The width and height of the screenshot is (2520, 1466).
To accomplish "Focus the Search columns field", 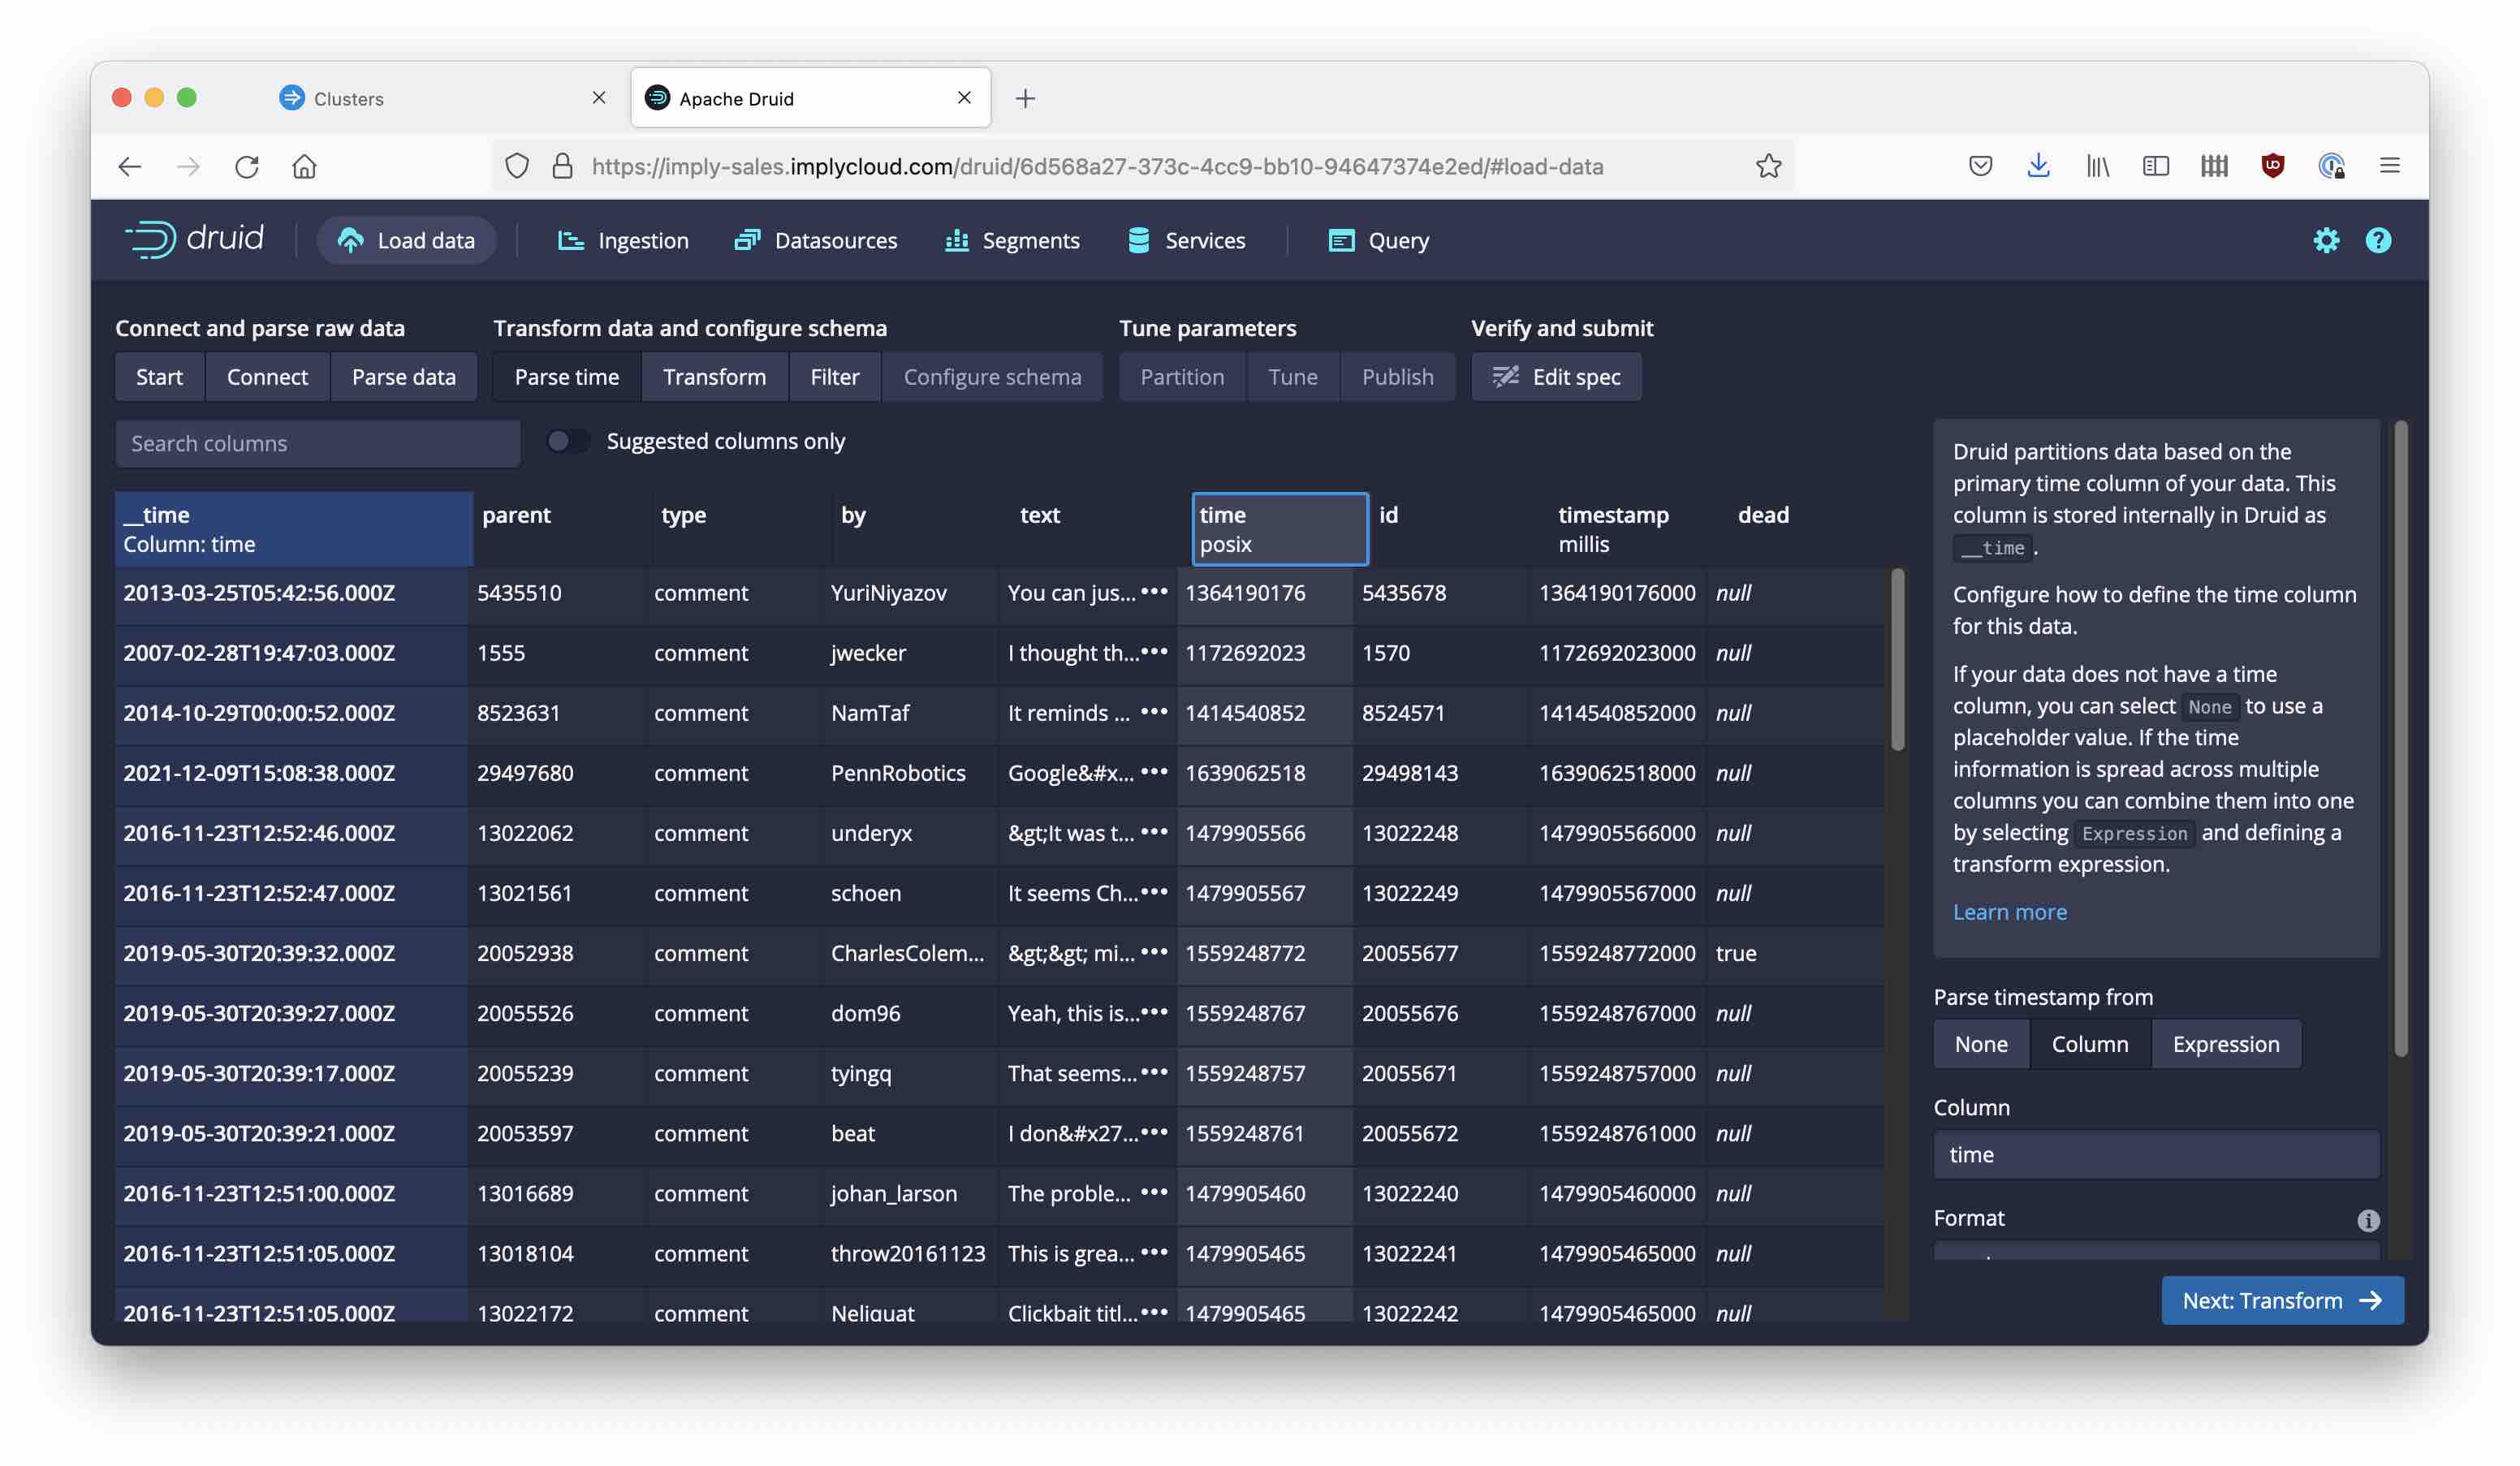I will [x=318, y=443].
